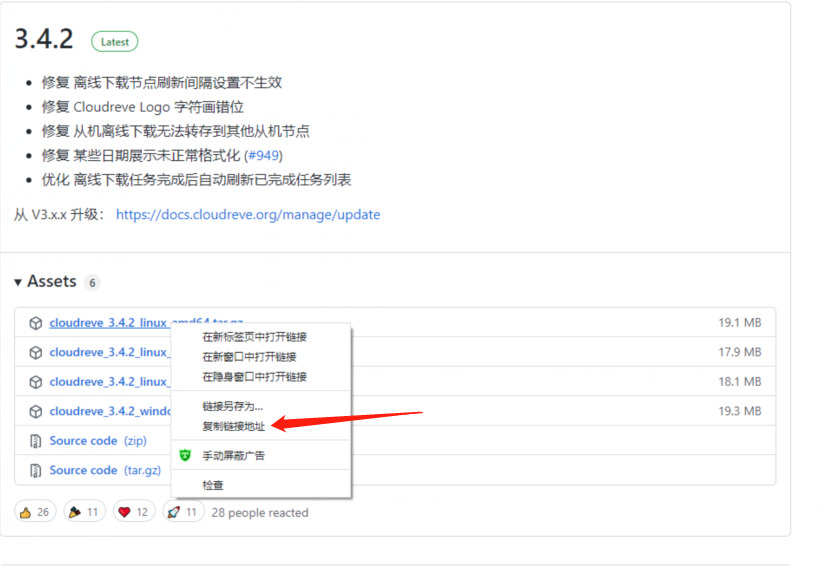The image size is (840, 566).
Task: Click the Assets count badge 6
Action: tap(92, 283)
